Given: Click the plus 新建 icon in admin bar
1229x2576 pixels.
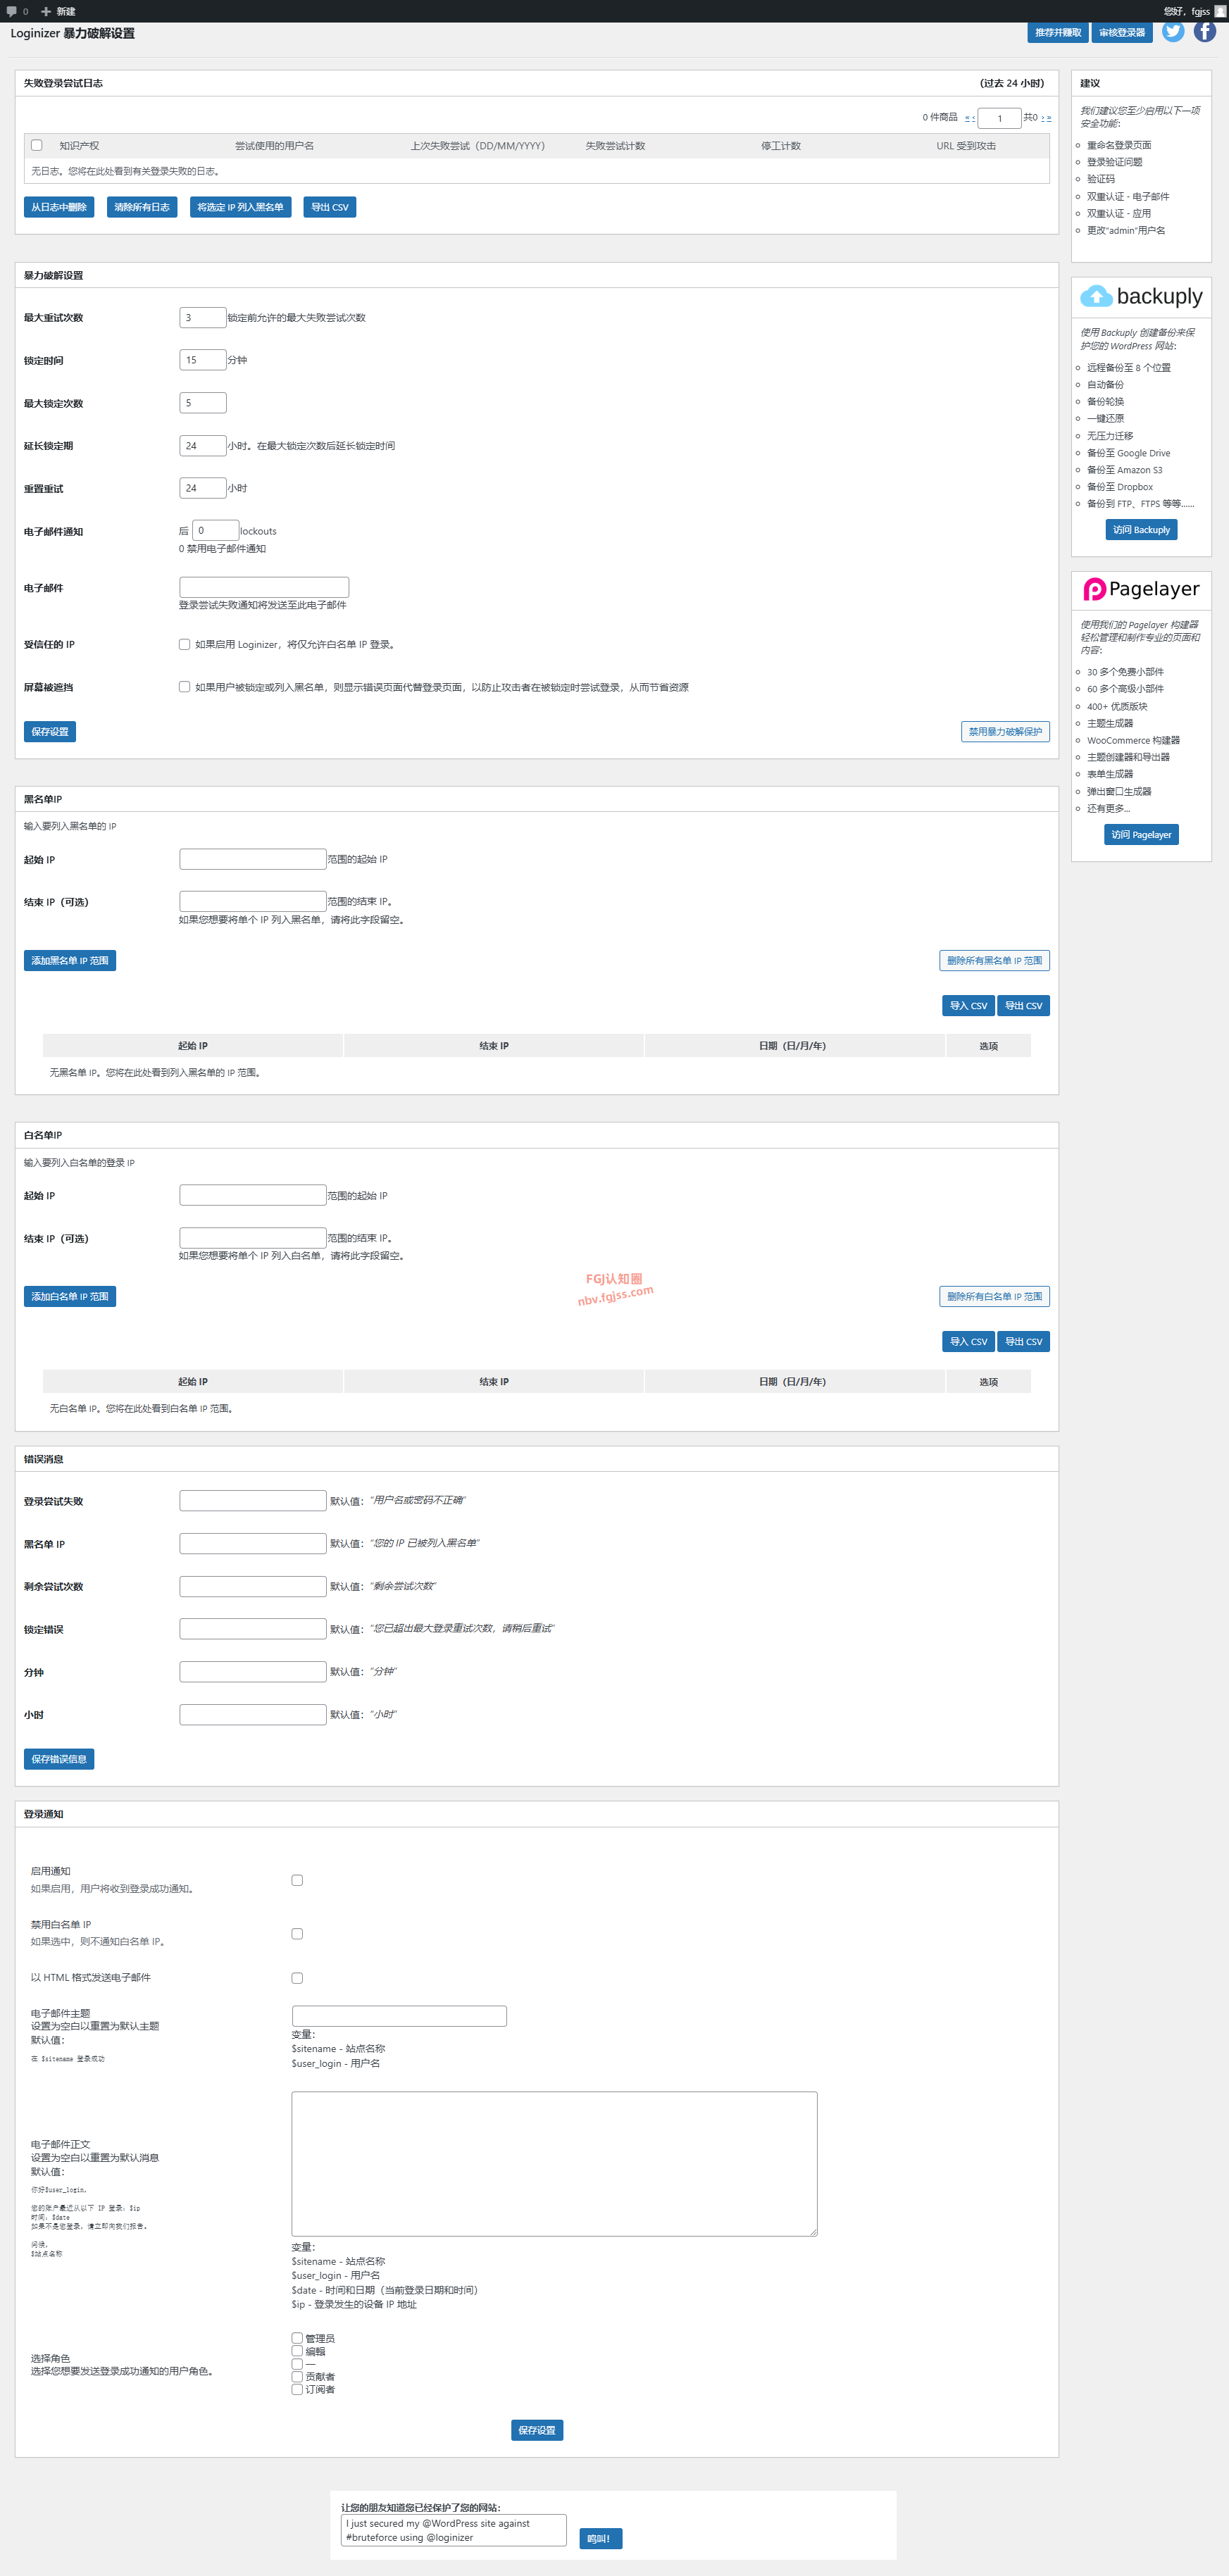Looking at the screenshot, I should 46,11.
